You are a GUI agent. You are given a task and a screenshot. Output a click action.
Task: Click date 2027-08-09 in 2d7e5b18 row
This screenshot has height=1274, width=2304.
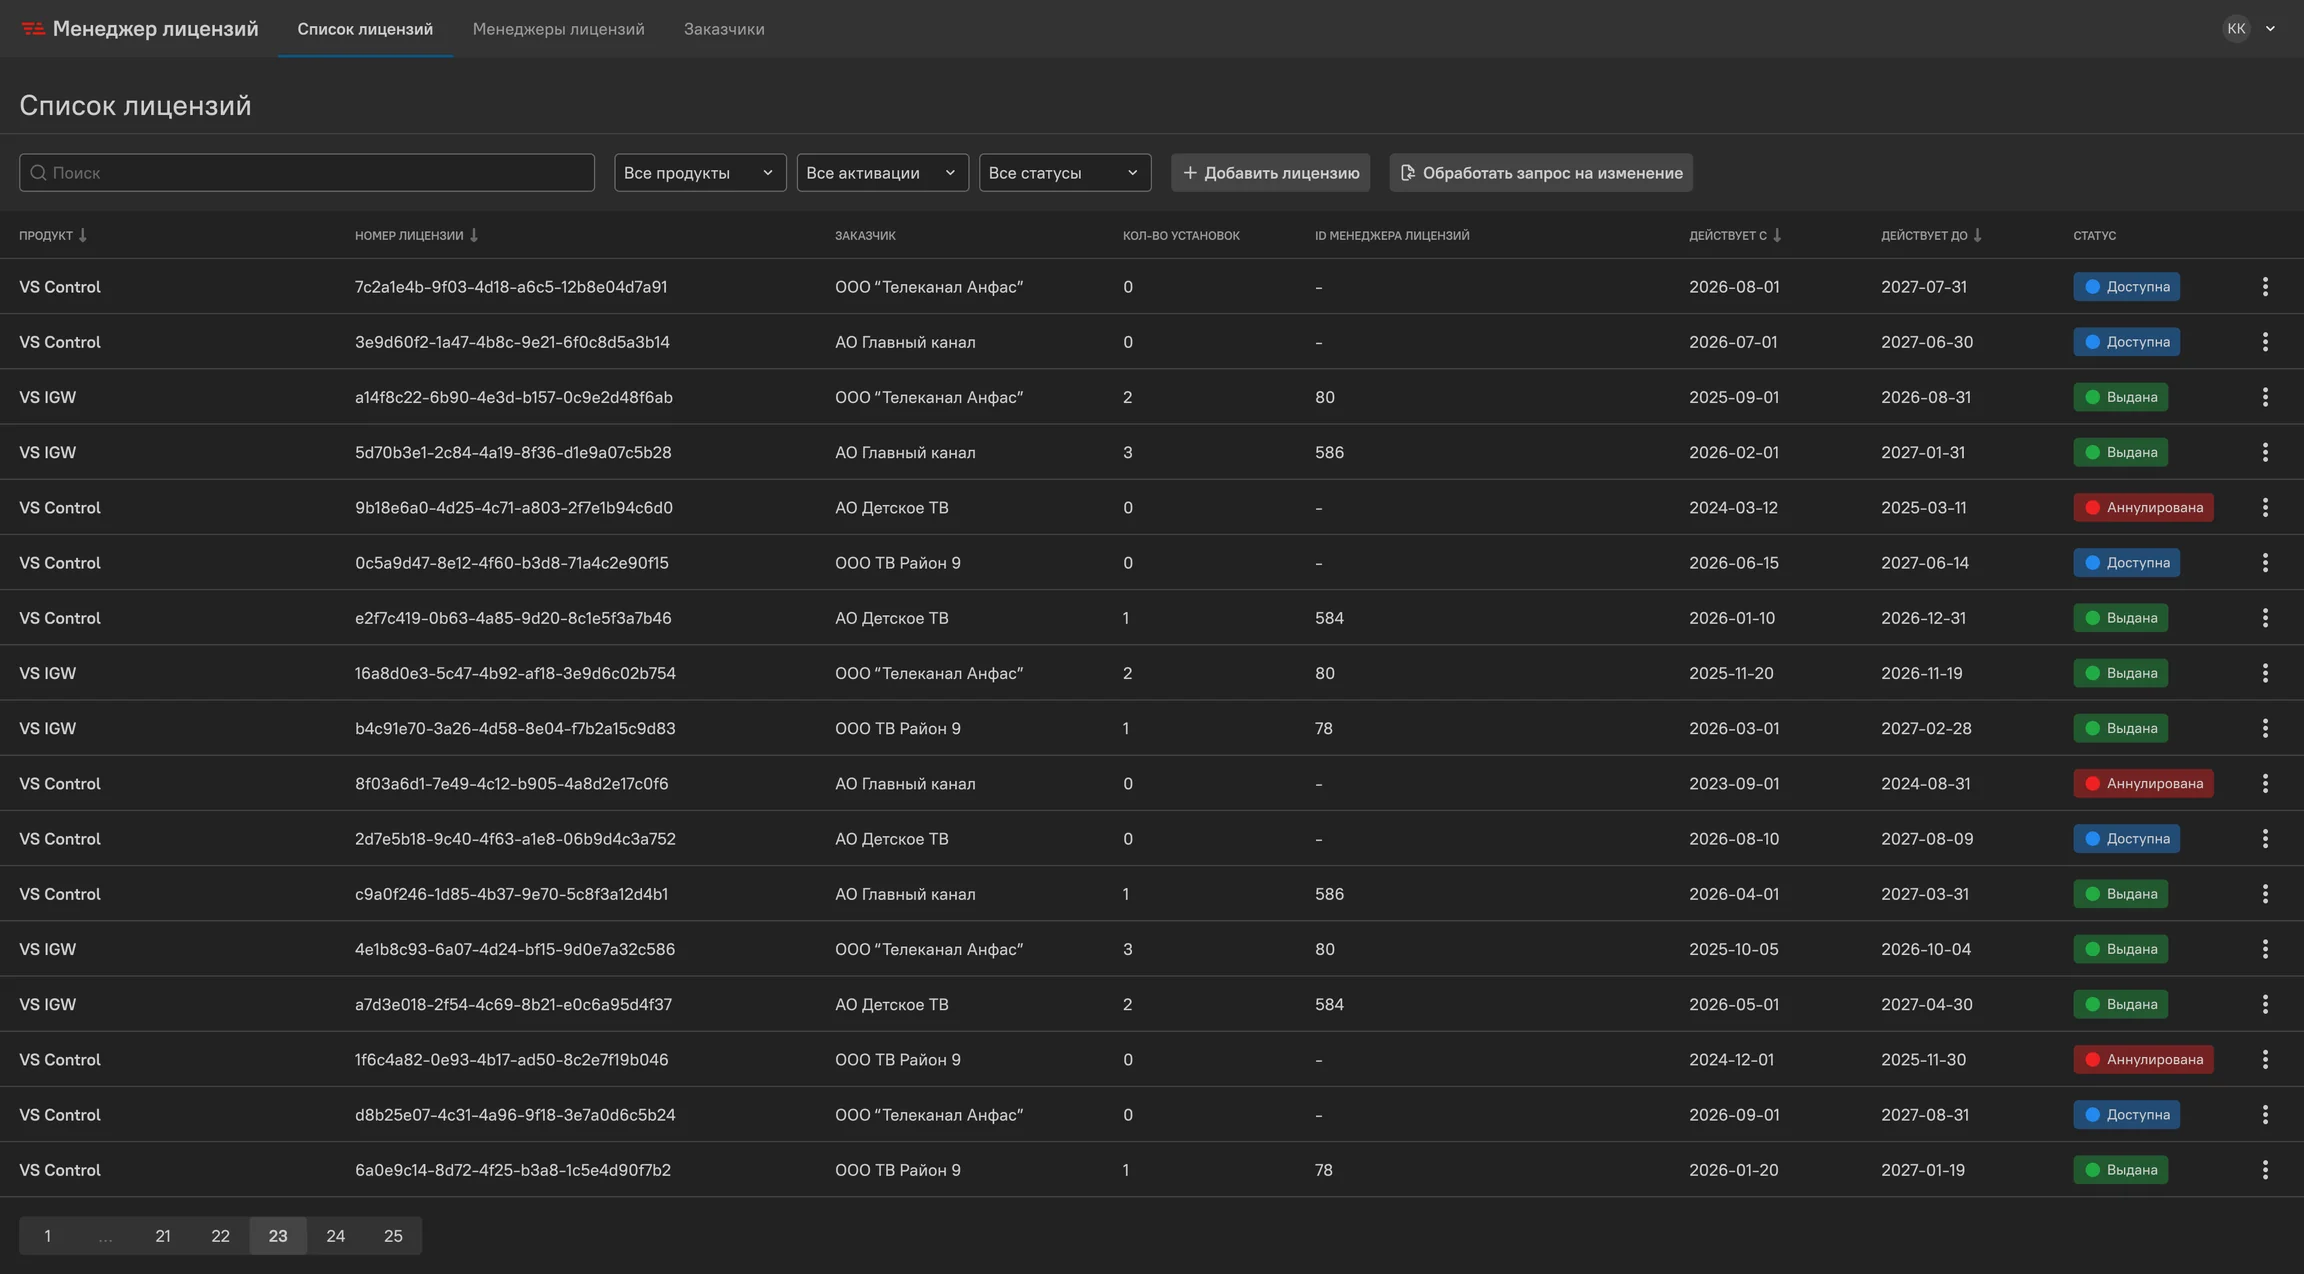pos(1927,838)
